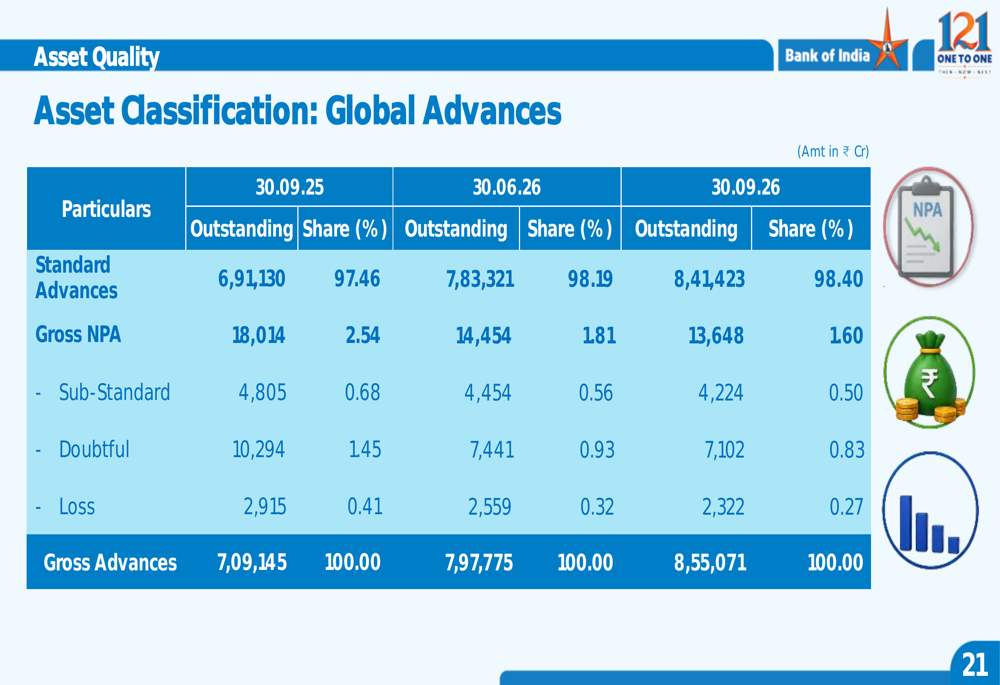This screenshot has width=1000, height=685.
Task: Click the Share (%) header under 30.09.26
Action: (x=811, y=229)
